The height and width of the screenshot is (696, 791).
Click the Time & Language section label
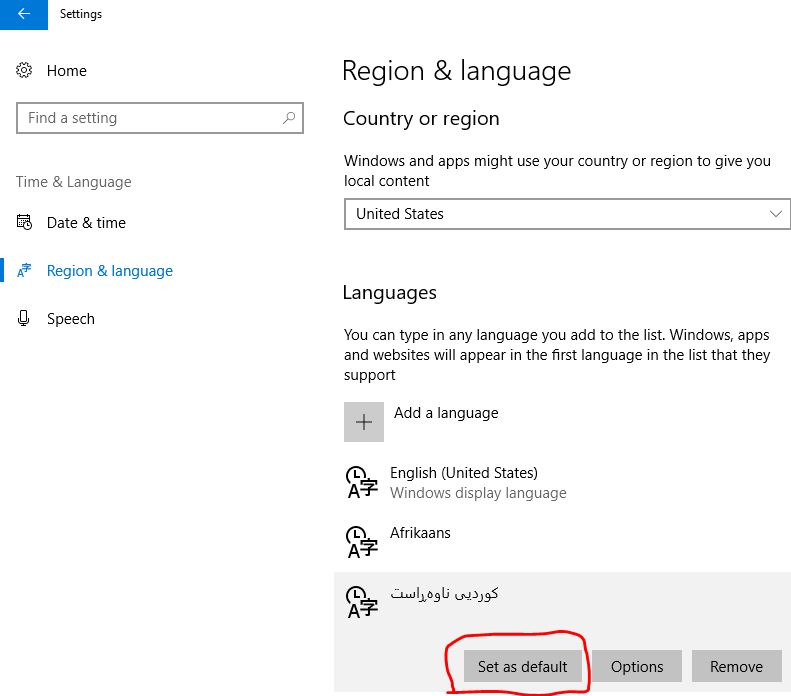pyautogui.click(x=74, y=182)
